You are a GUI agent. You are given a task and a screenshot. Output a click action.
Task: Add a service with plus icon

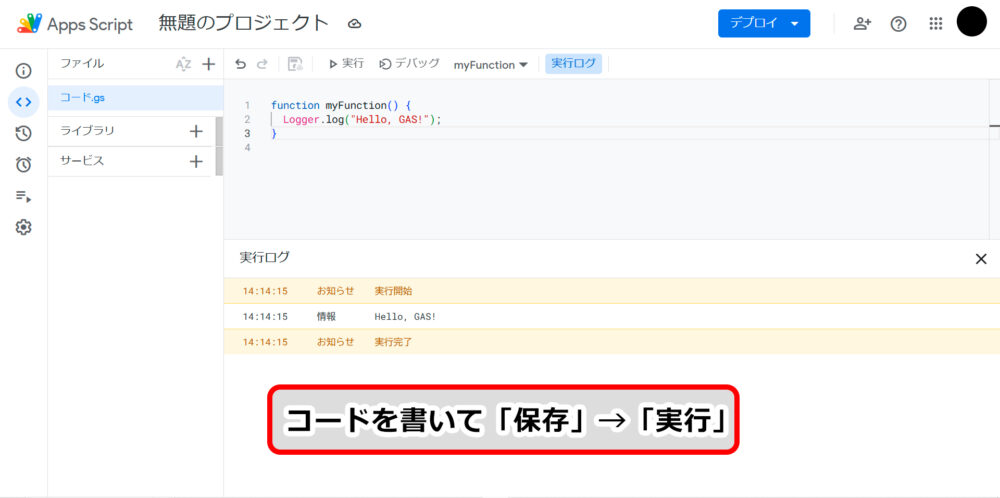point(196,161)
